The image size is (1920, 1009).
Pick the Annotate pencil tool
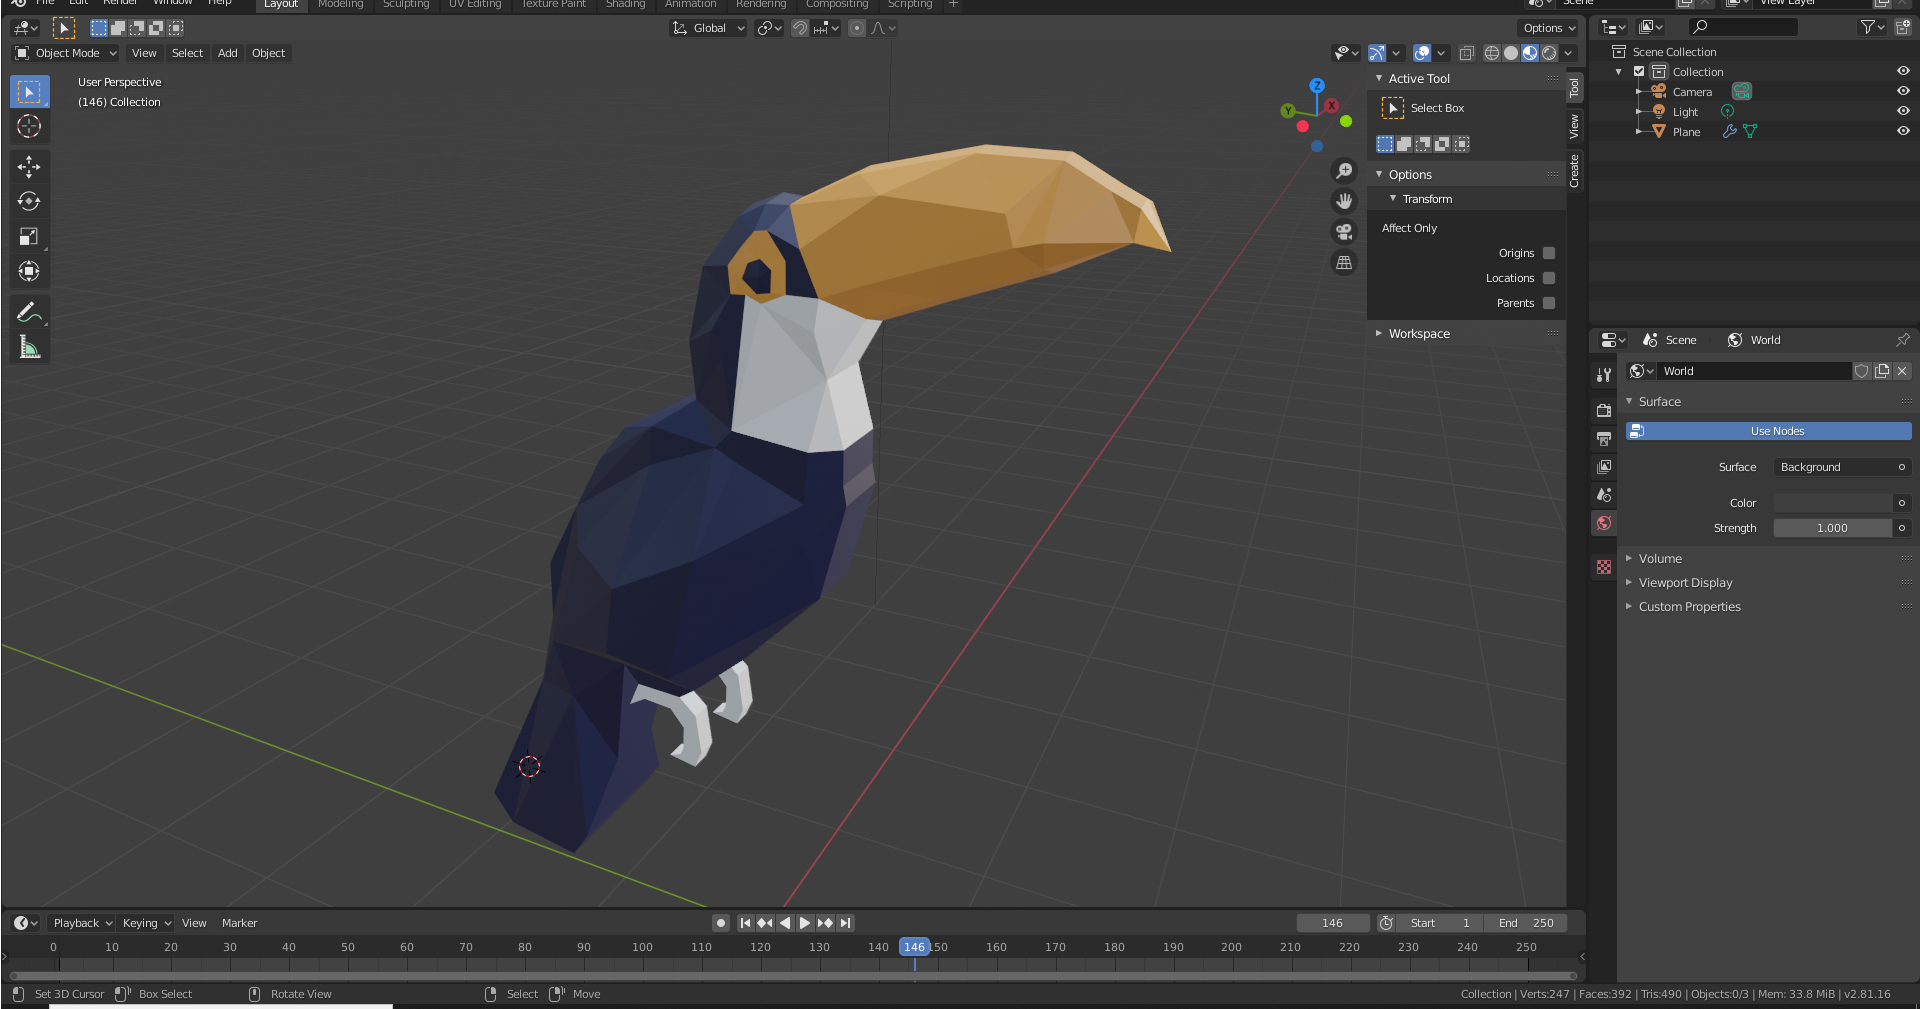coord(29,312)
